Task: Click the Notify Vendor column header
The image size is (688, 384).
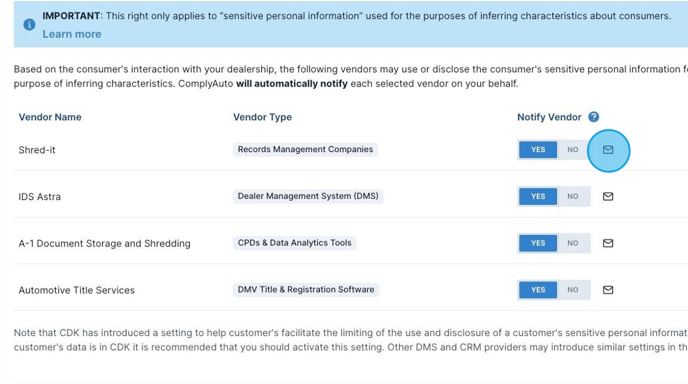Action: click(549, 117)
